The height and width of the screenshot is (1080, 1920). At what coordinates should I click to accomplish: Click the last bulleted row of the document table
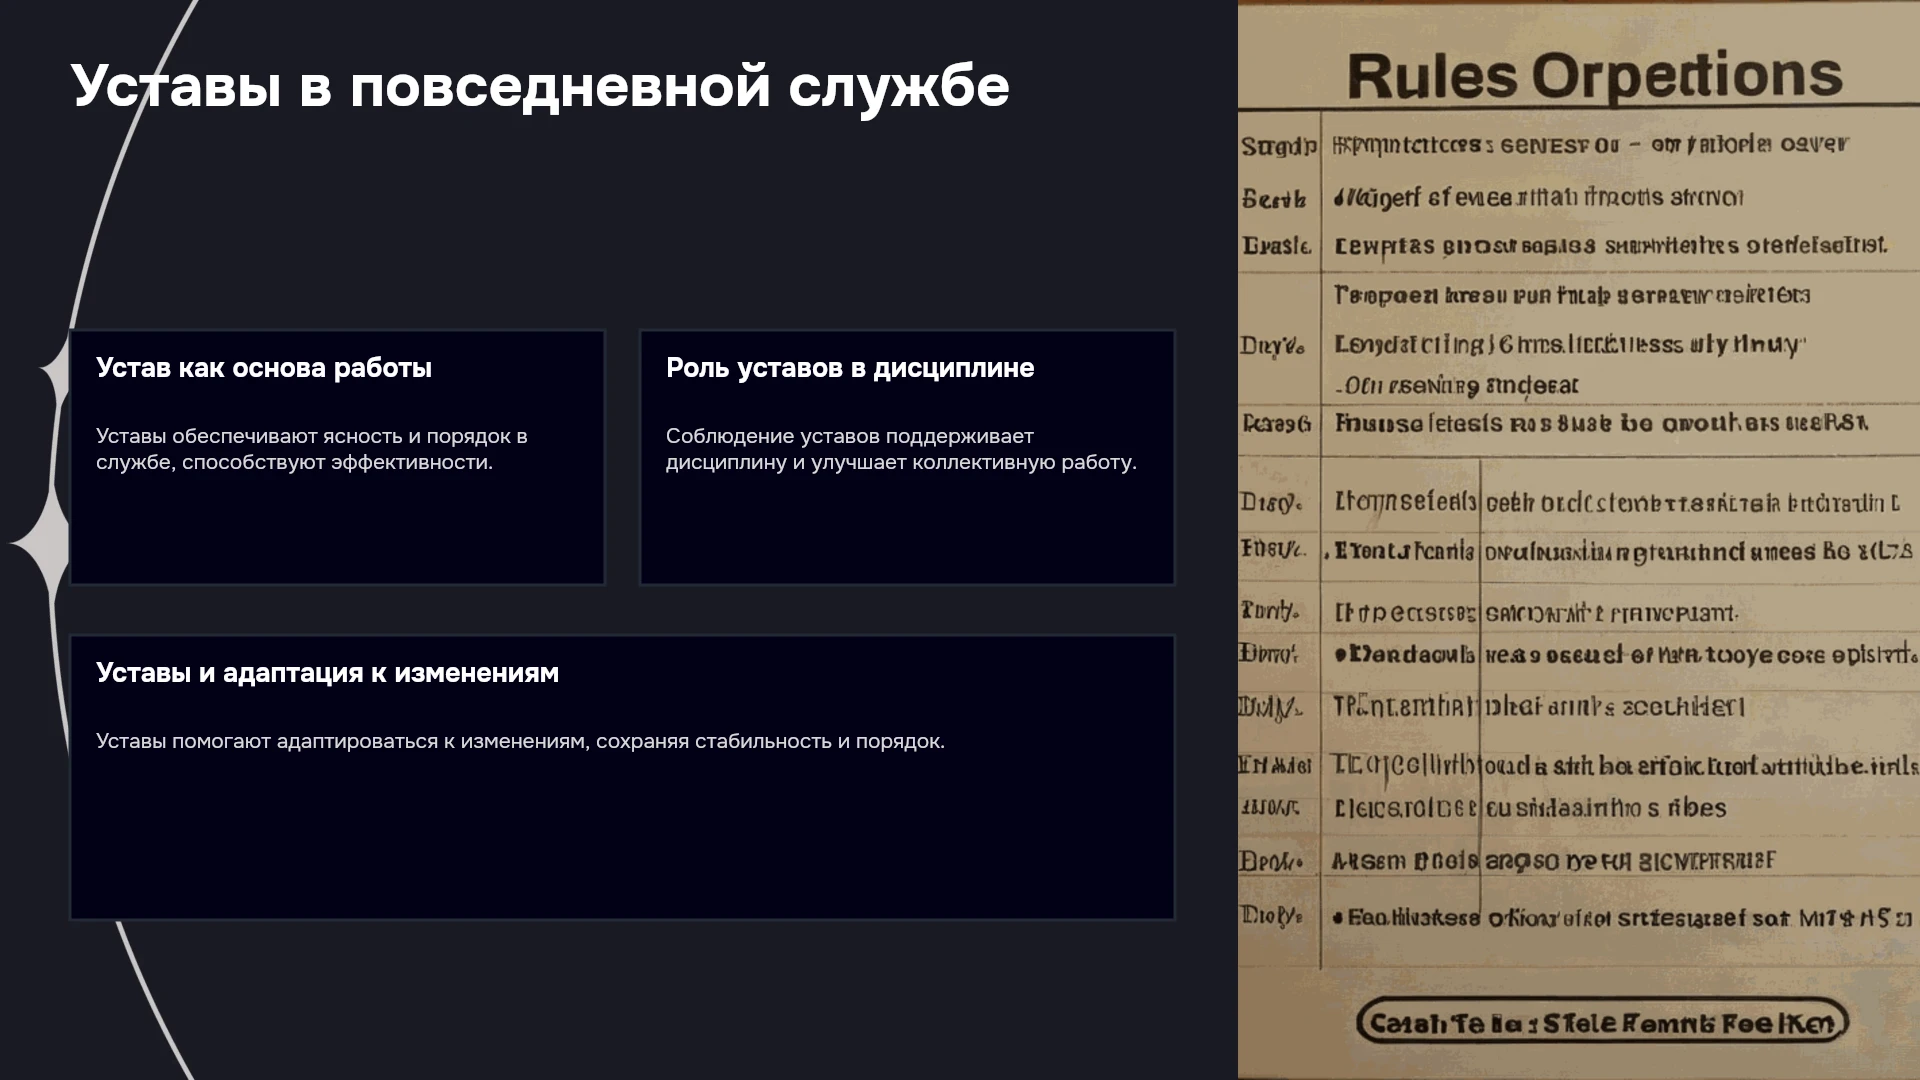pos(1578,917)
